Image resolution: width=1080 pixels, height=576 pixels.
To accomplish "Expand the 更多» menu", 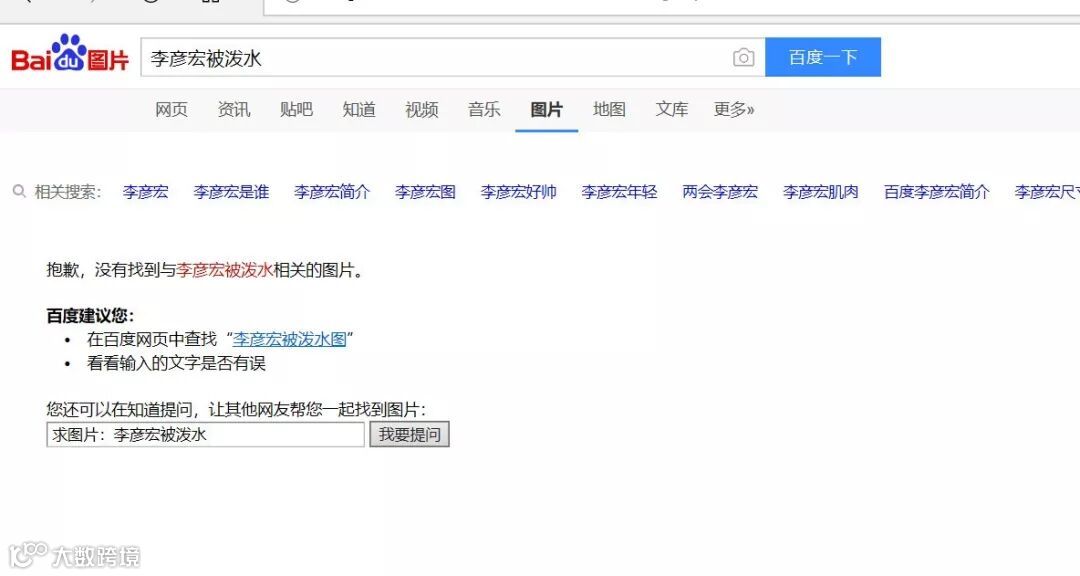I will pos(734,110).
